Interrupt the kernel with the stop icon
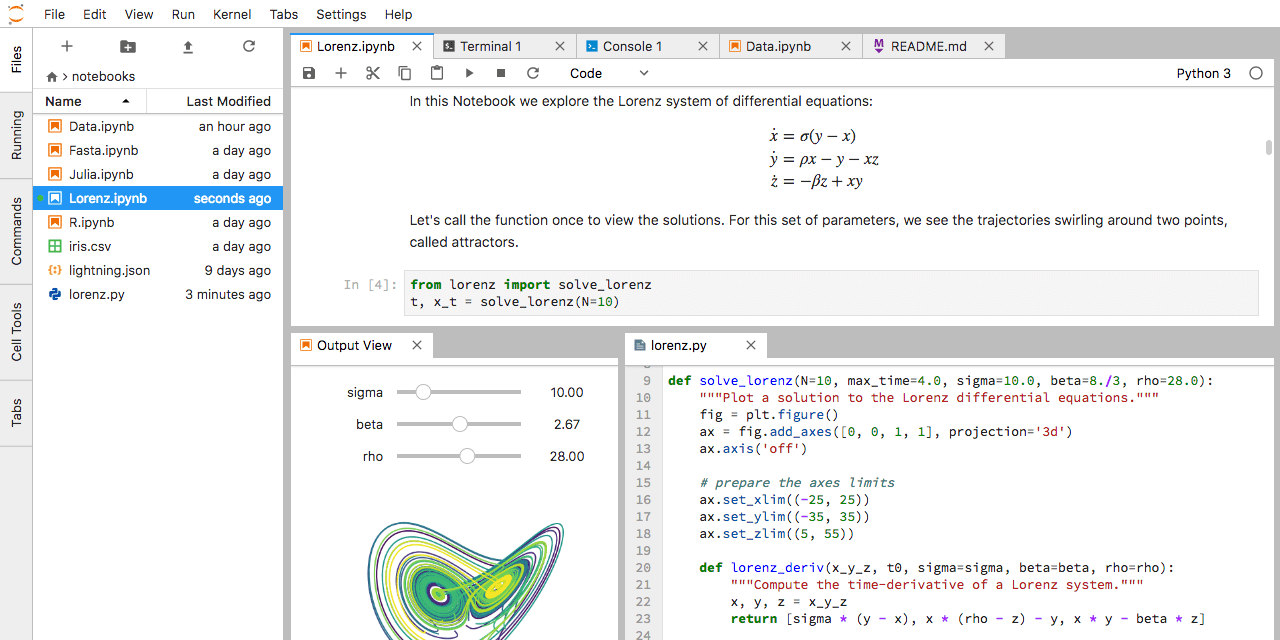Screen dimensions: 1280x640 point(501,73)
